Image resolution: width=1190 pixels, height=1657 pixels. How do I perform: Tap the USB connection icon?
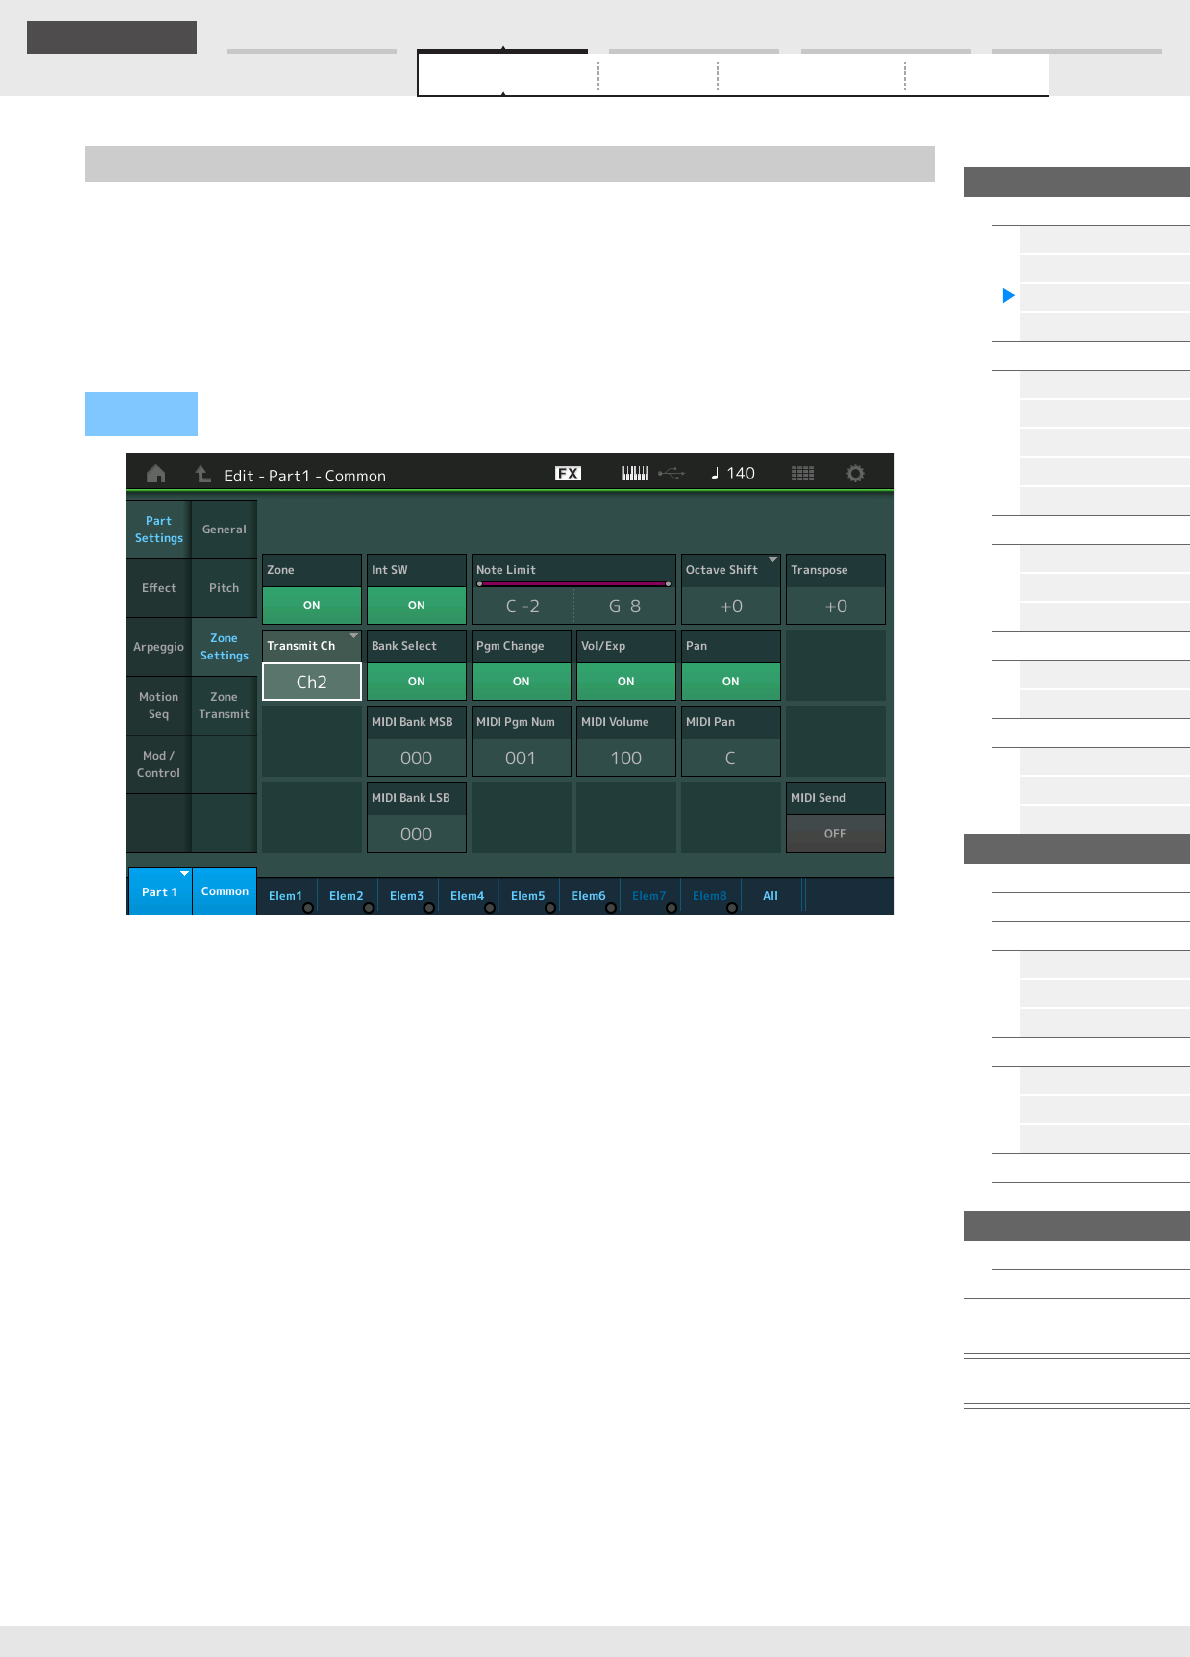pyautogui.click(x=671, y=473)
